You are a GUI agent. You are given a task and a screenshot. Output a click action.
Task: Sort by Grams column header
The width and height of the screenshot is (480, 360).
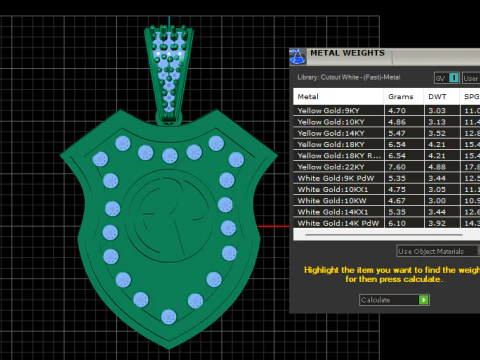[x=404, y=97]
